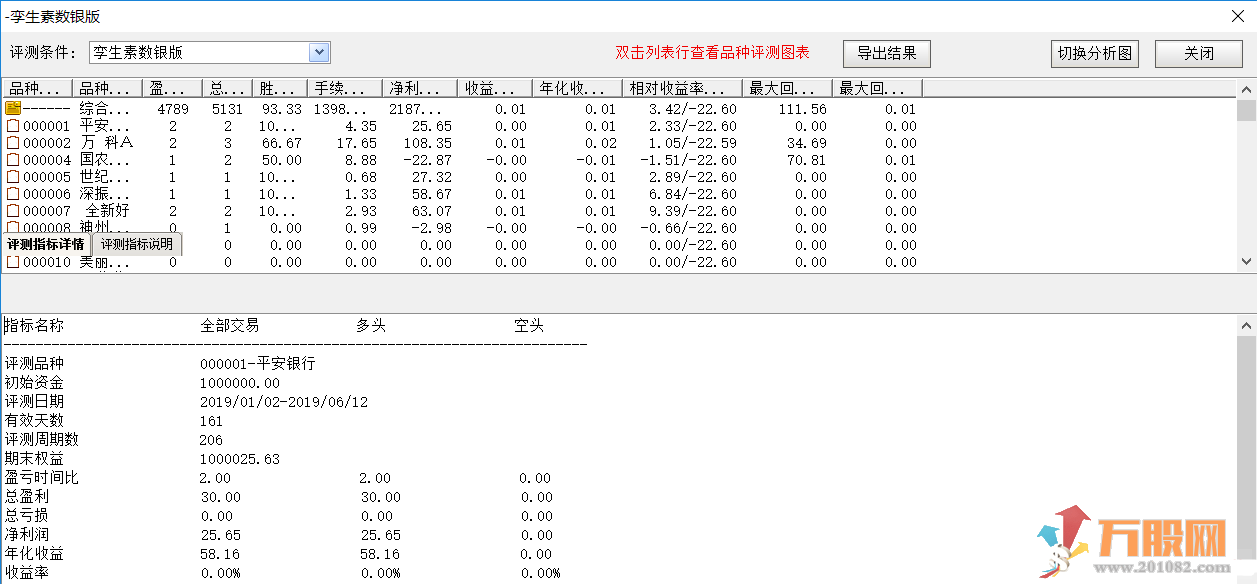Sort by the second 品种 column header
Screen dimensions: 1257x584
107,88
